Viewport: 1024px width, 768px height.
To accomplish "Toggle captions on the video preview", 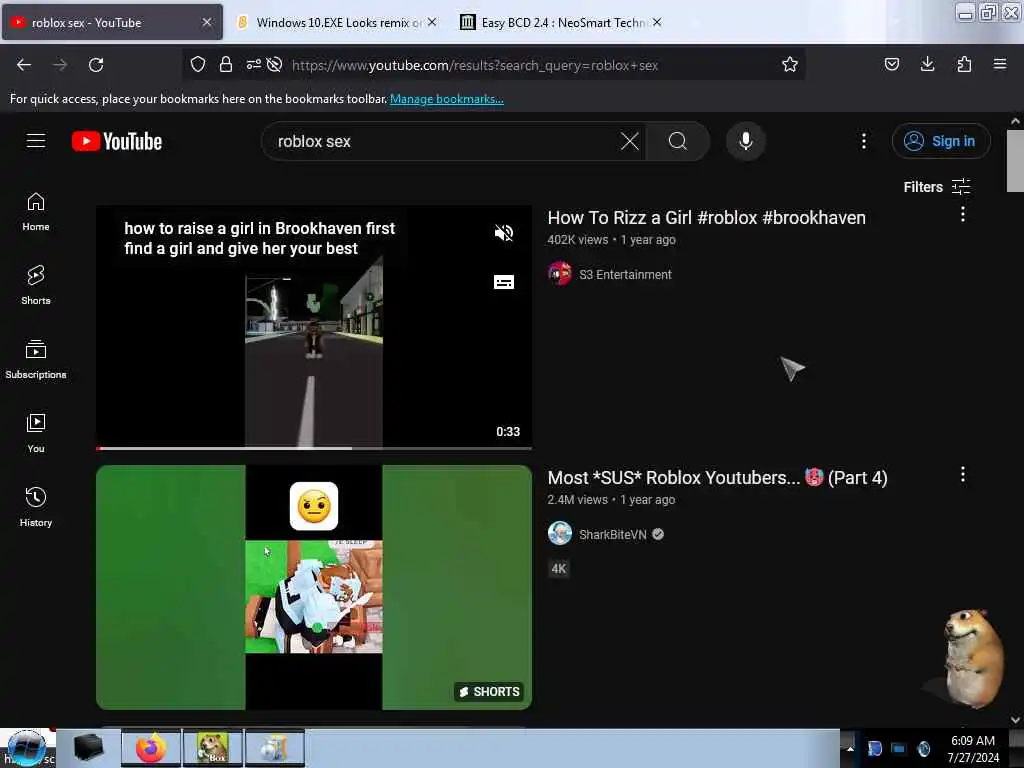I will coord(504,282).
